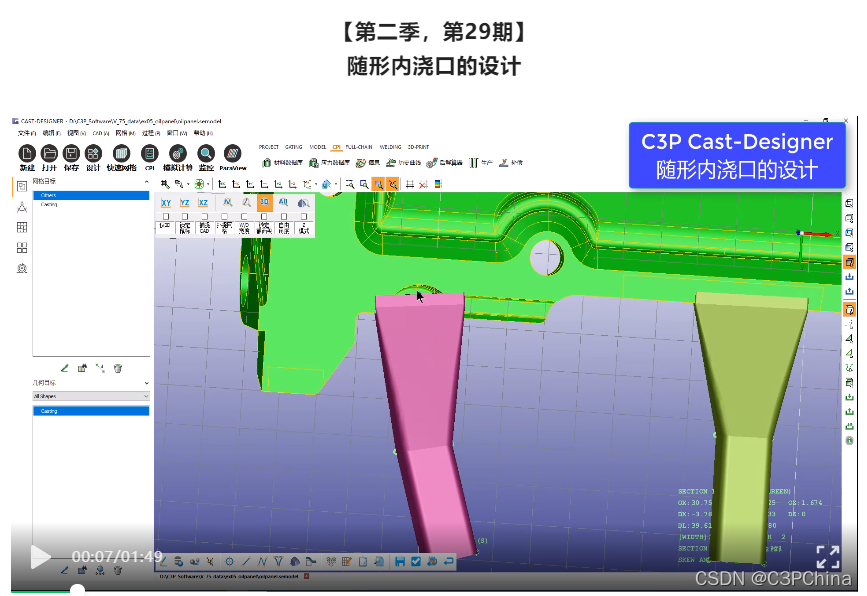The image size is (867, 596).
Task: Enter fullscreen video mode
Action: 828,557
